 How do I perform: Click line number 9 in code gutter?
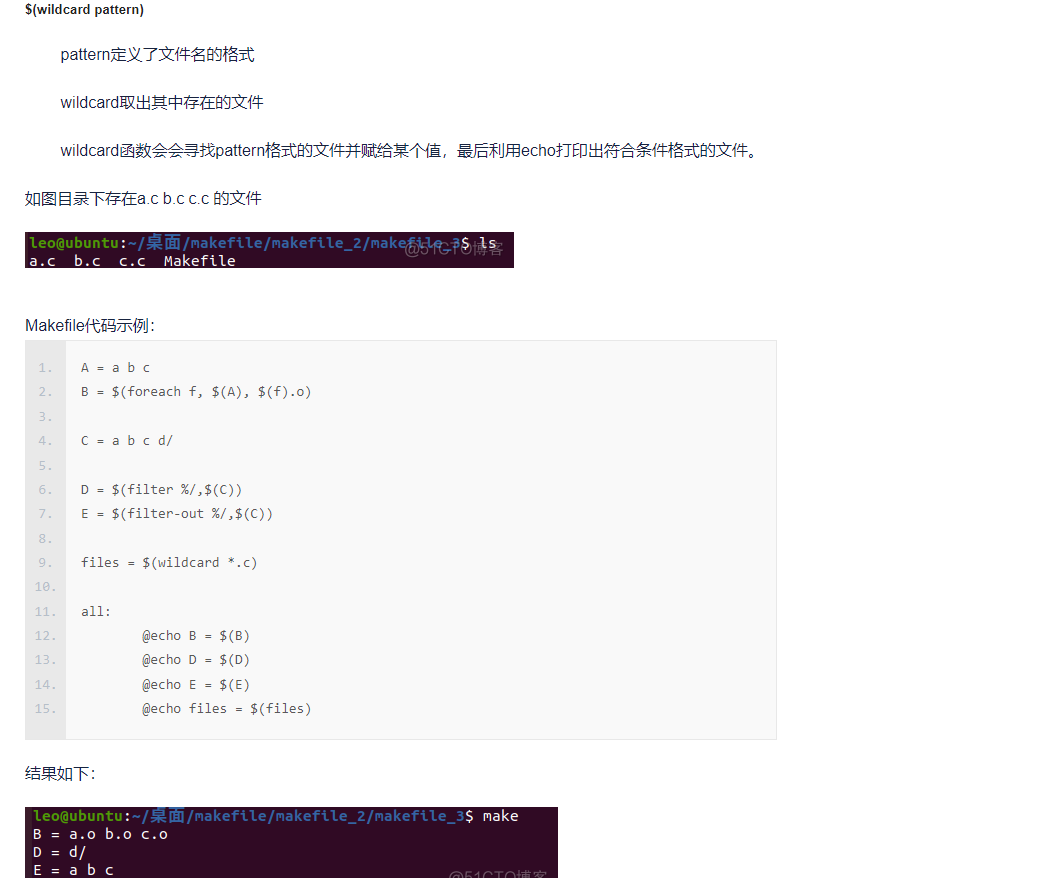[x=45, y=563]
